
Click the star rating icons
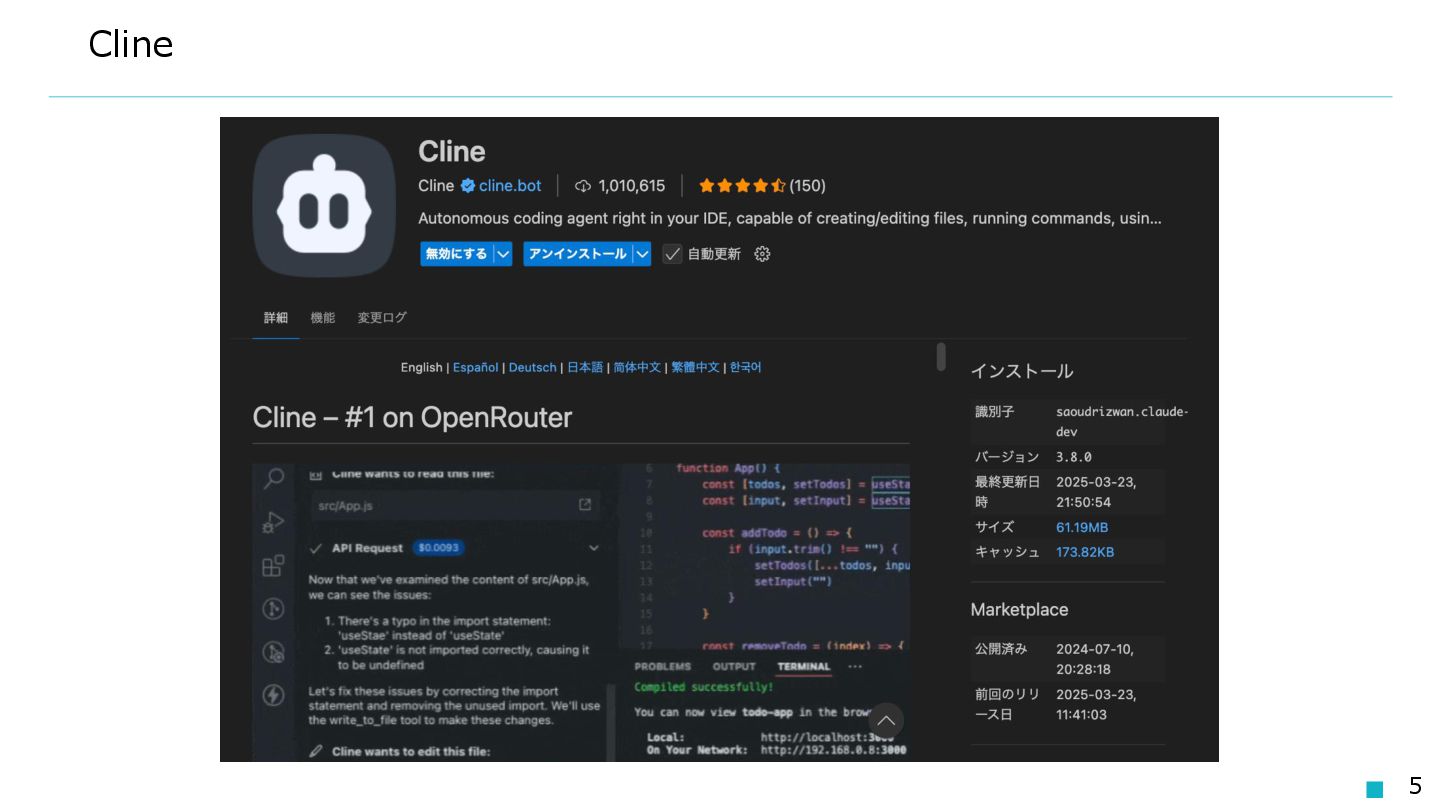[x=742, y=185]
